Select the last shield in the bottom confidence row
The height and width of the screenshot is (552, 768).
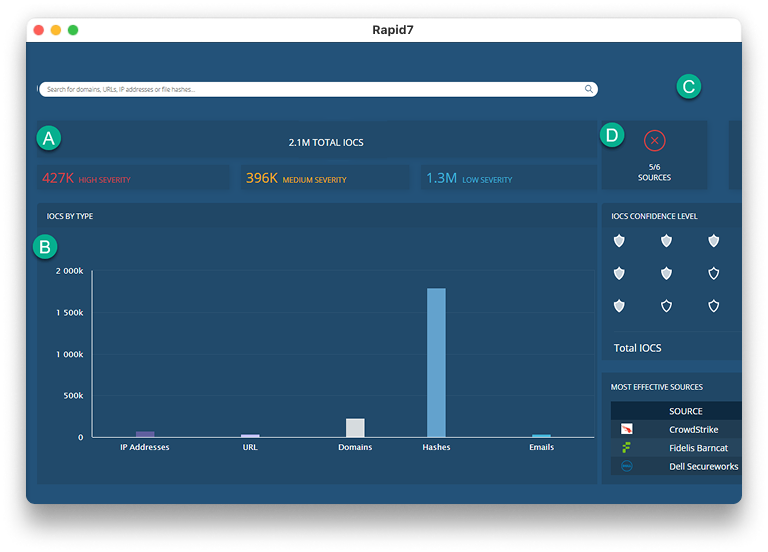point(714,306)
